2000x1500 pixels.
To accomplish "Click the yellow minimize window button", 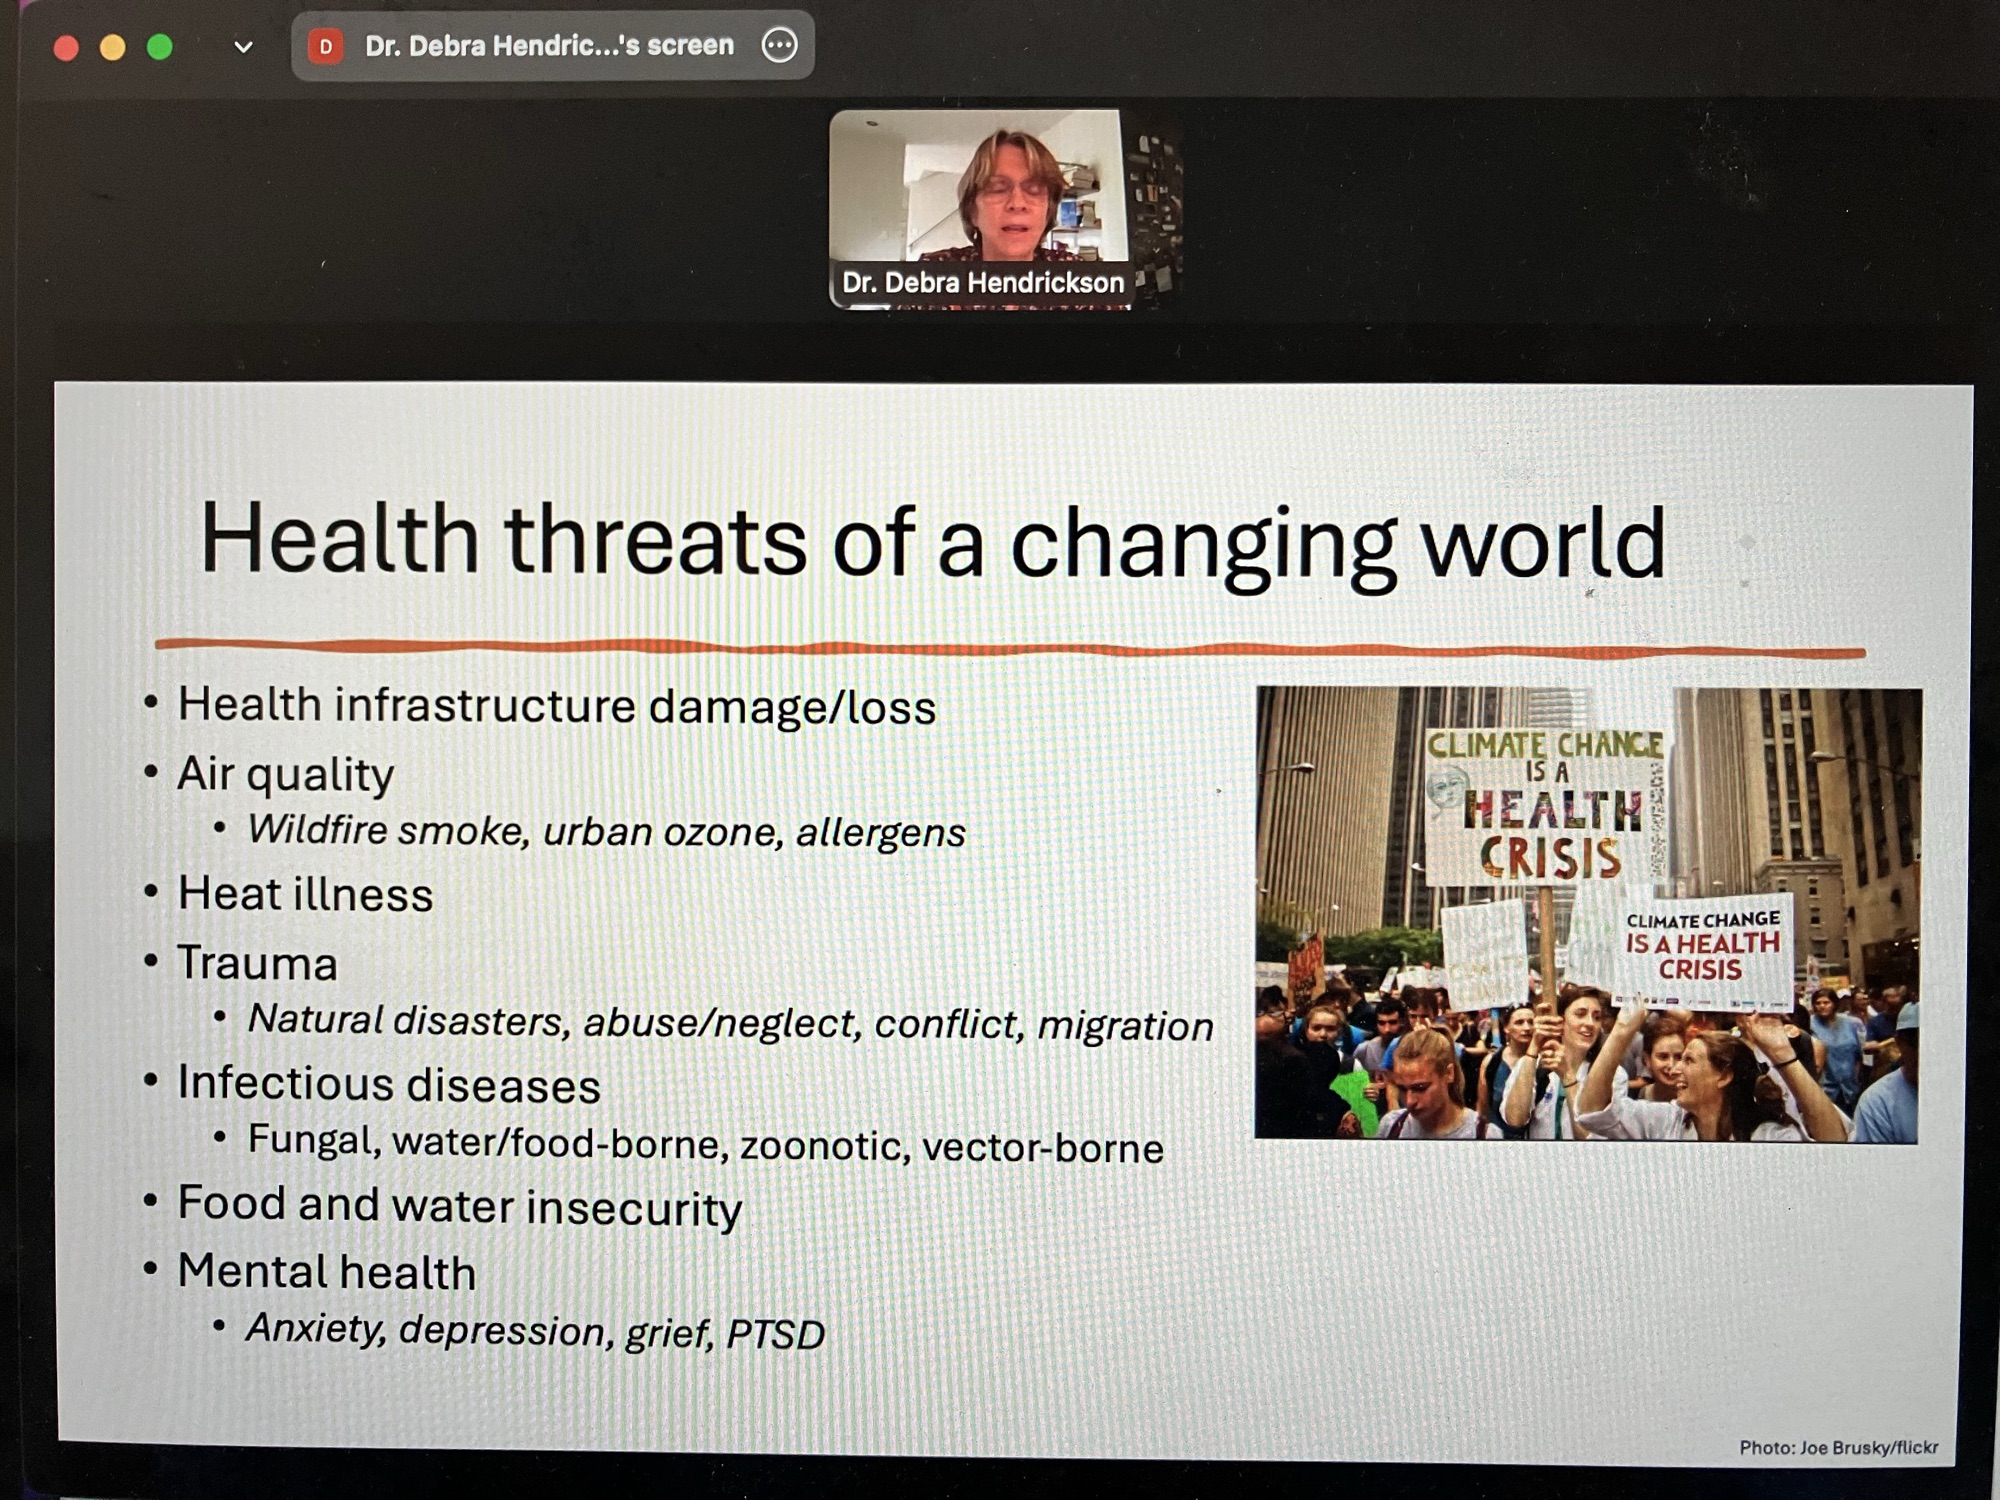I will pos(113,47).
